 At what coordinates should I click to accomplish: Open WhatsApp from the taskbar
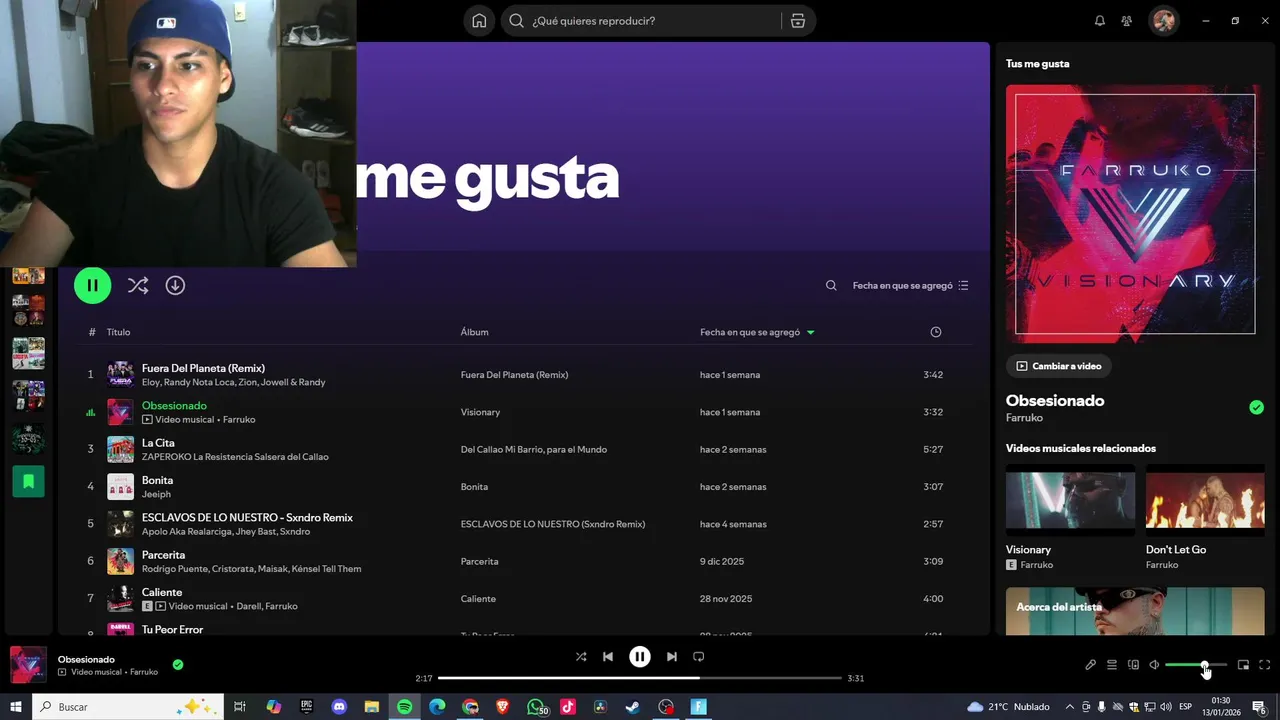click(x=535, y=707)
